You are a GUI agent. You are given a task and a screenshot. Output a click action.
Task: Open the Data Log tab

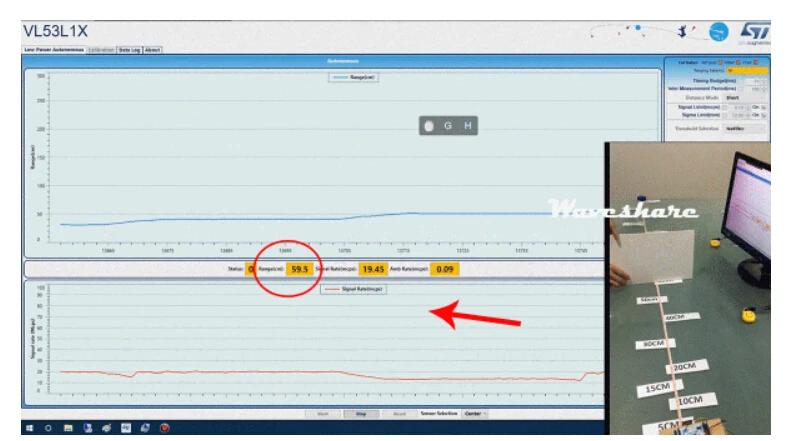pos(129,50)
